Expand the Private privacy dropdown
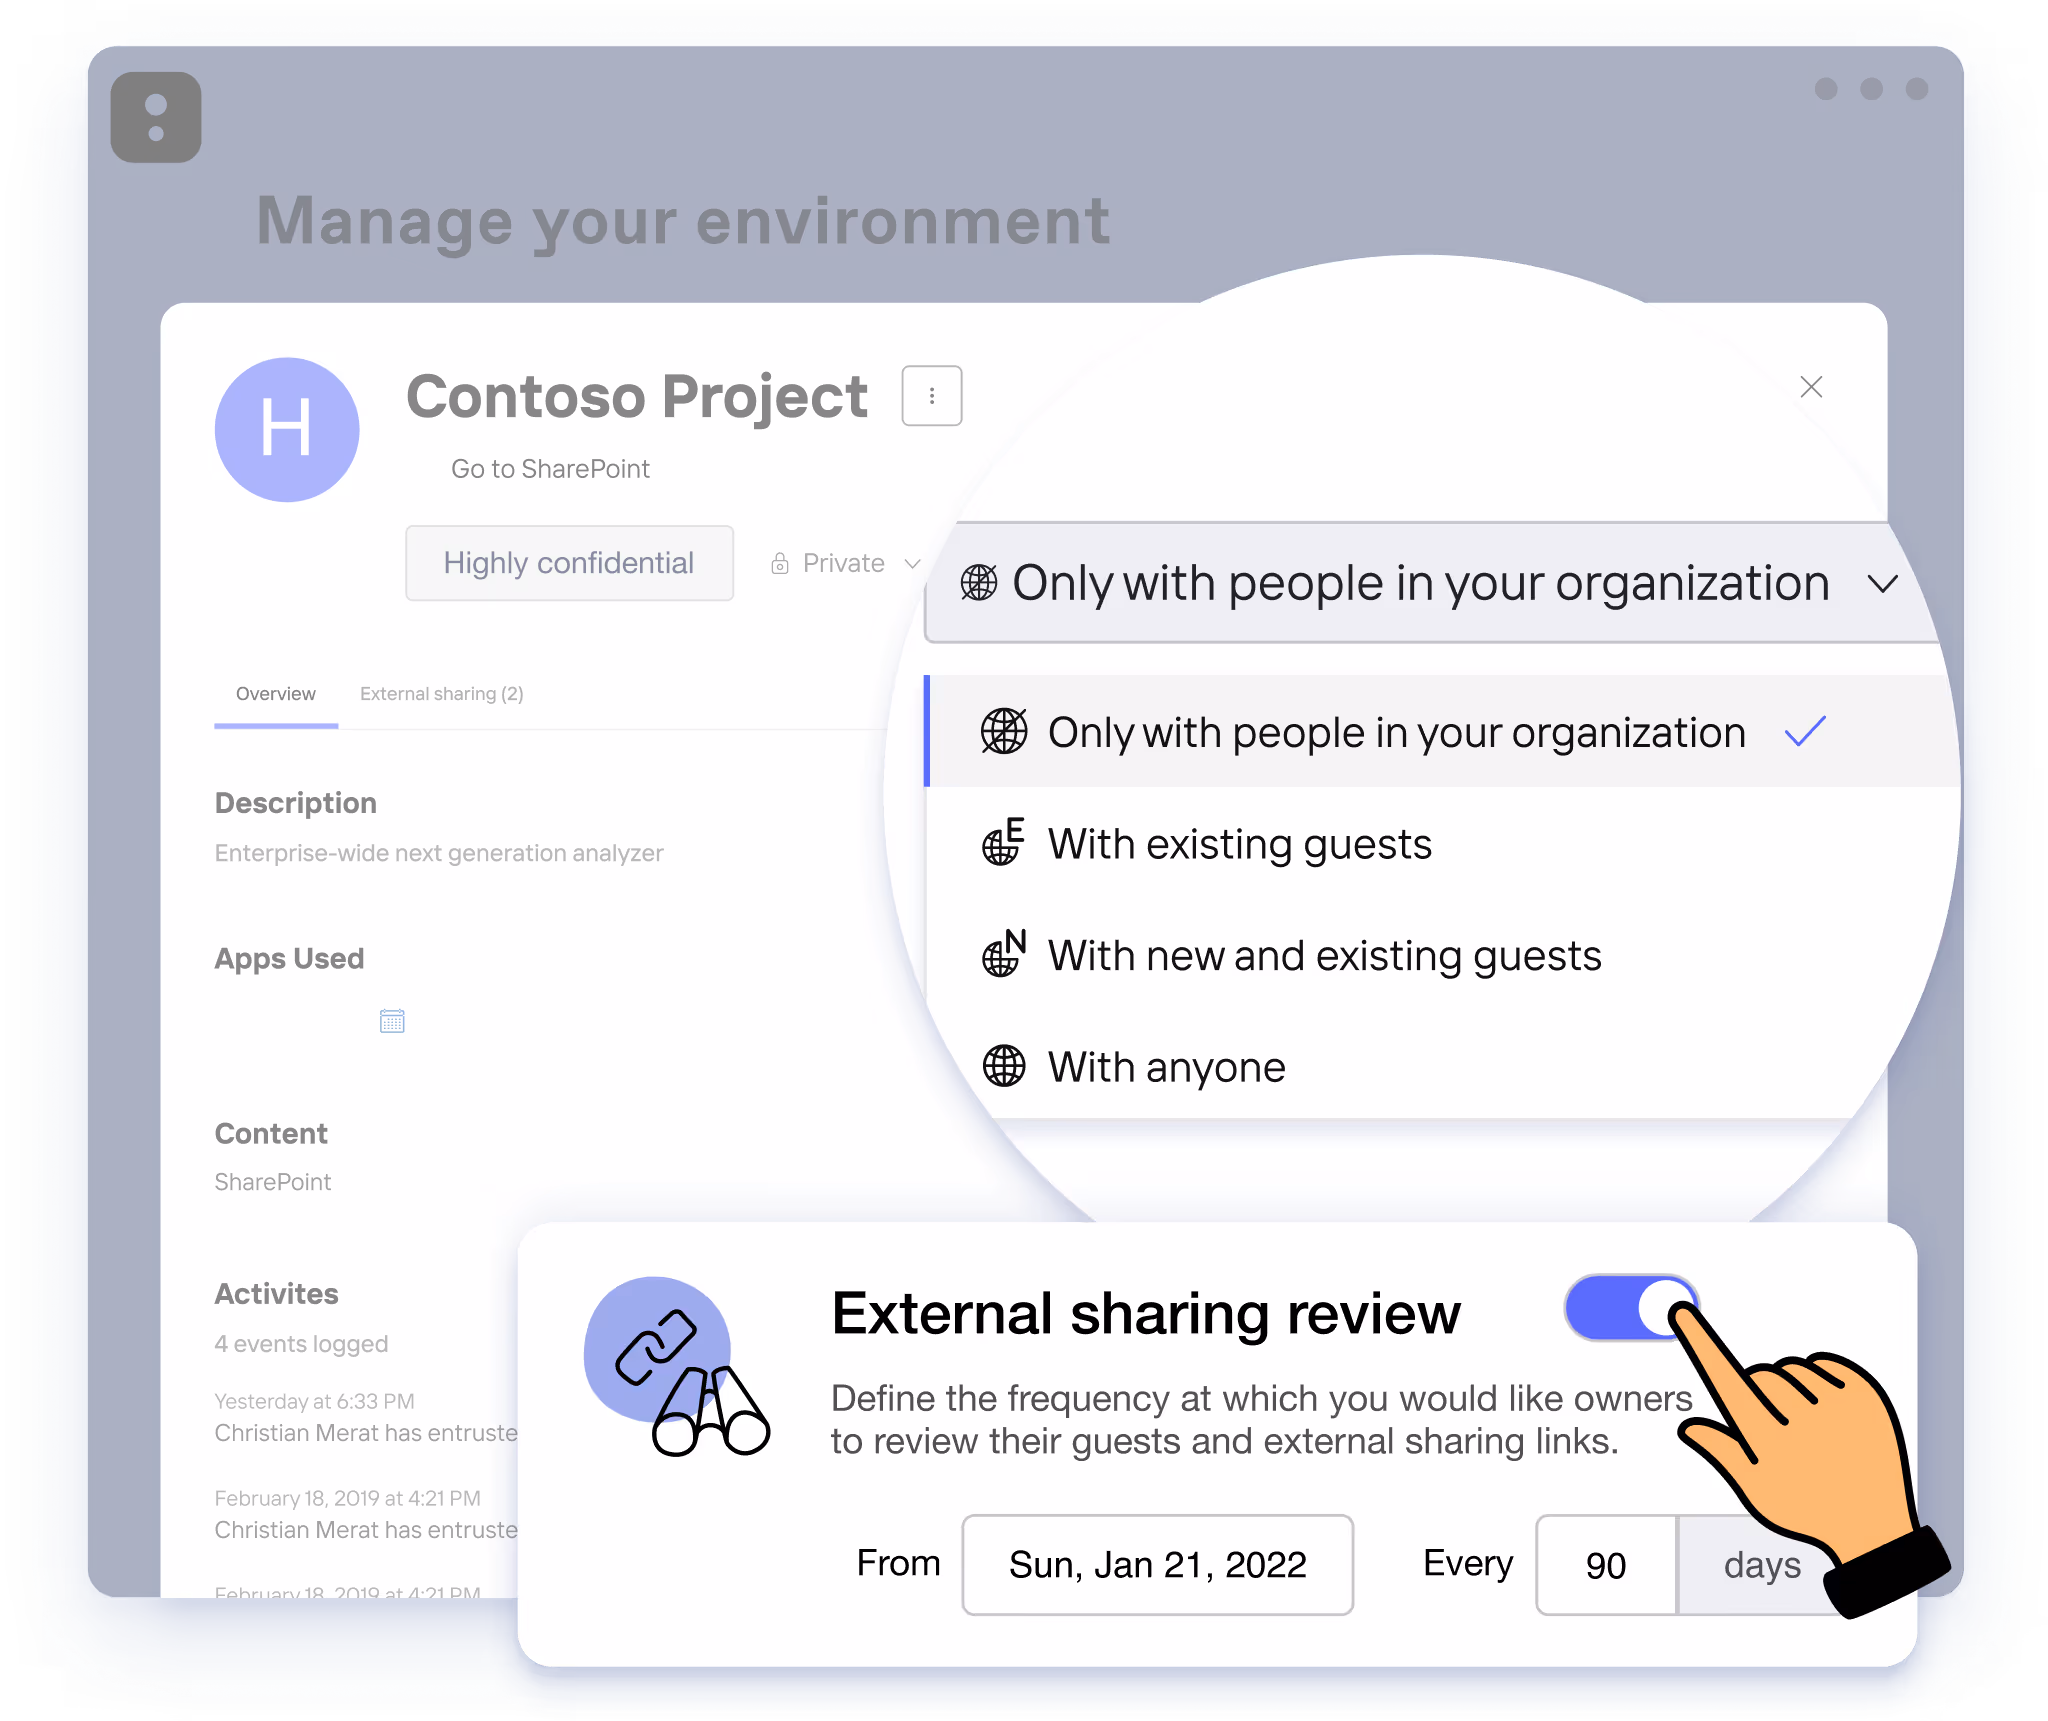The height and width of the screenshot is (1721, 2048). 912,564
